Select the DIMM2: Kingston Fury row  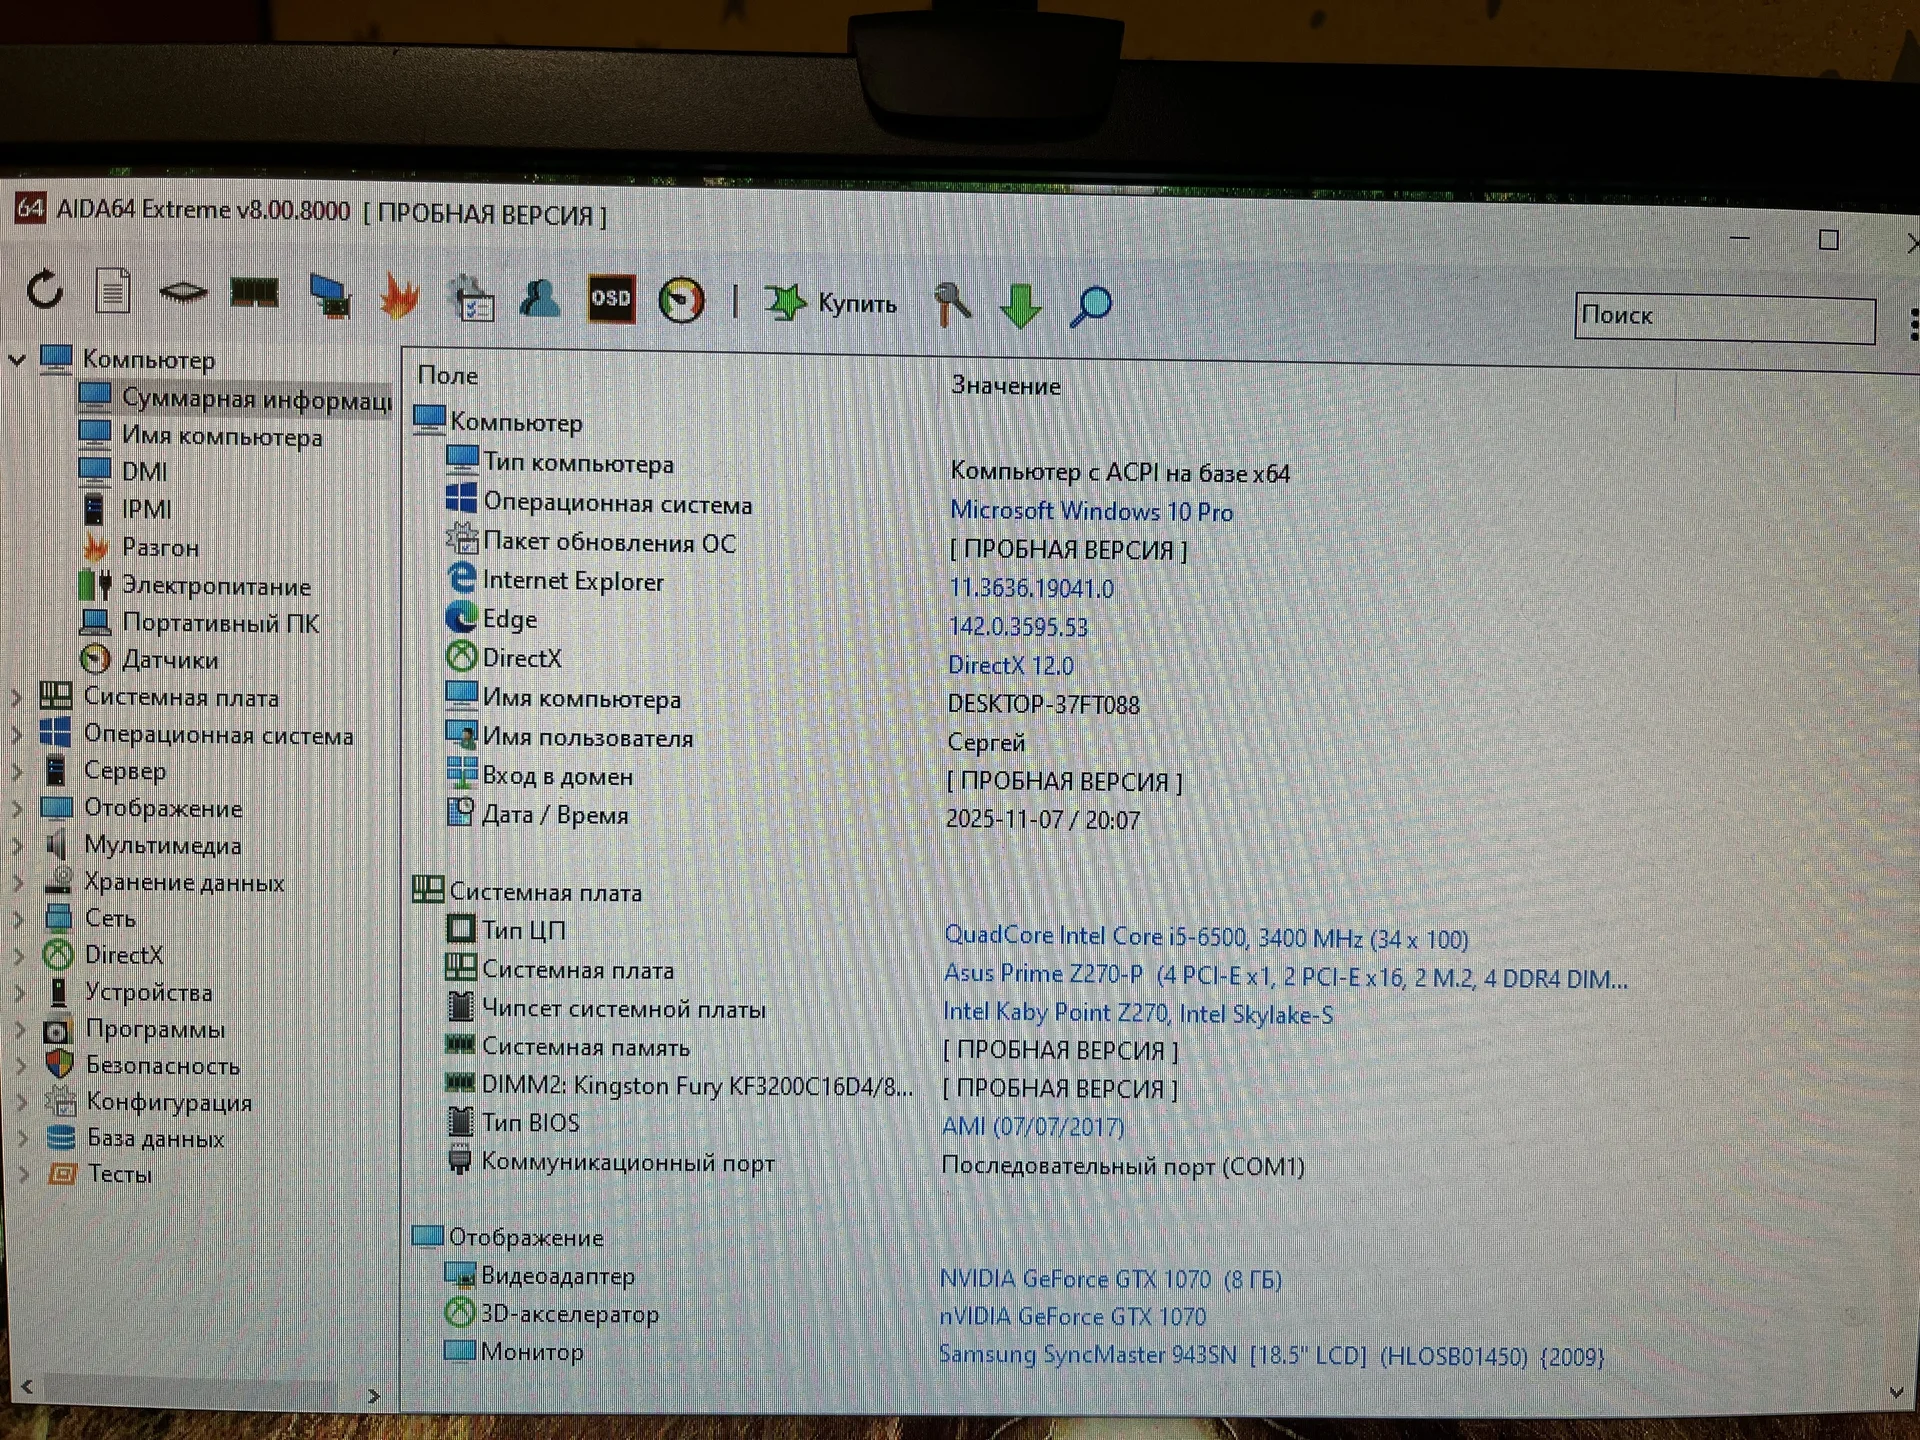811,1087
